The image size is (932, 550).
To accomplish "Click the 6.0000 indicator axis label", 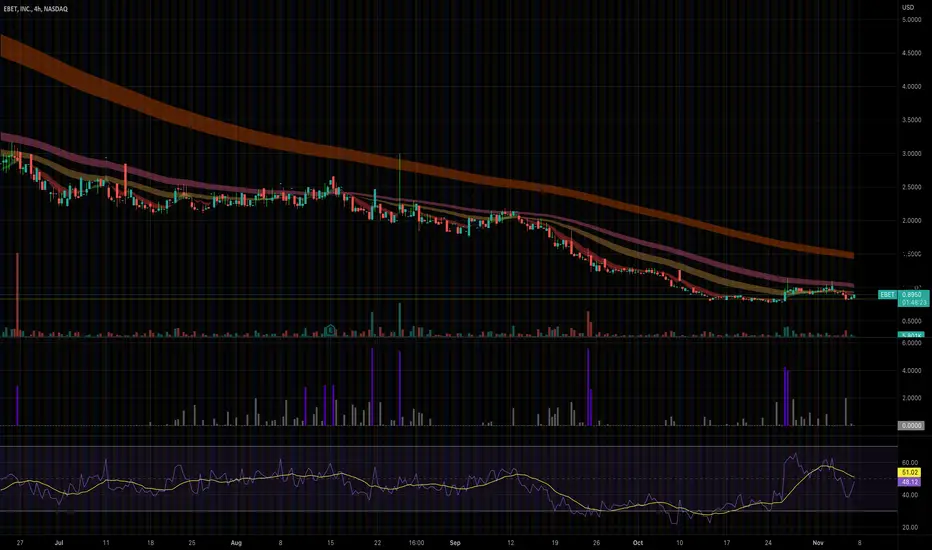I will pyautogui.click(x=911, y=343).
